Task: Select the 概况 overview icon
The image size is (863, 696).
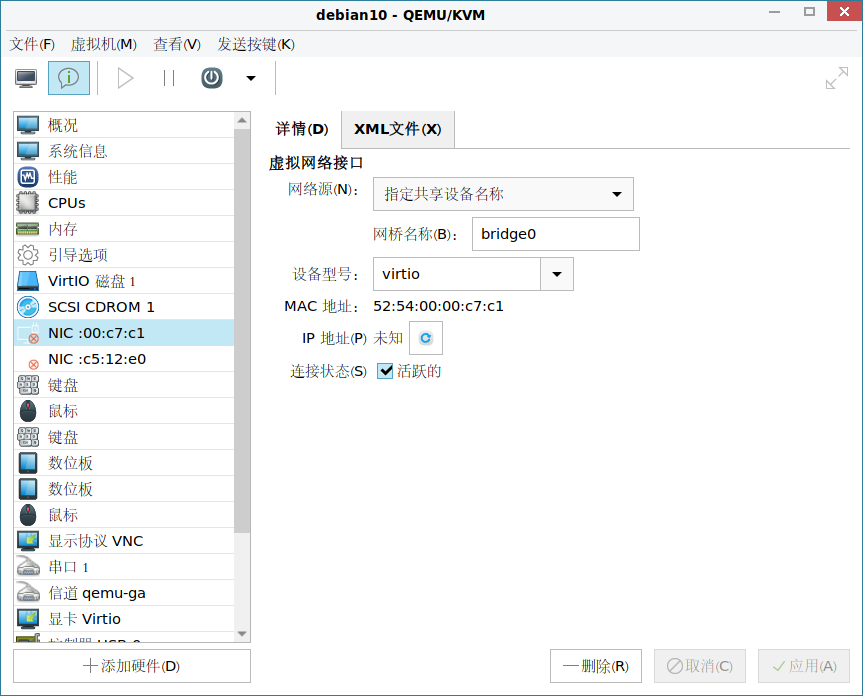Action: coord(28,125)
